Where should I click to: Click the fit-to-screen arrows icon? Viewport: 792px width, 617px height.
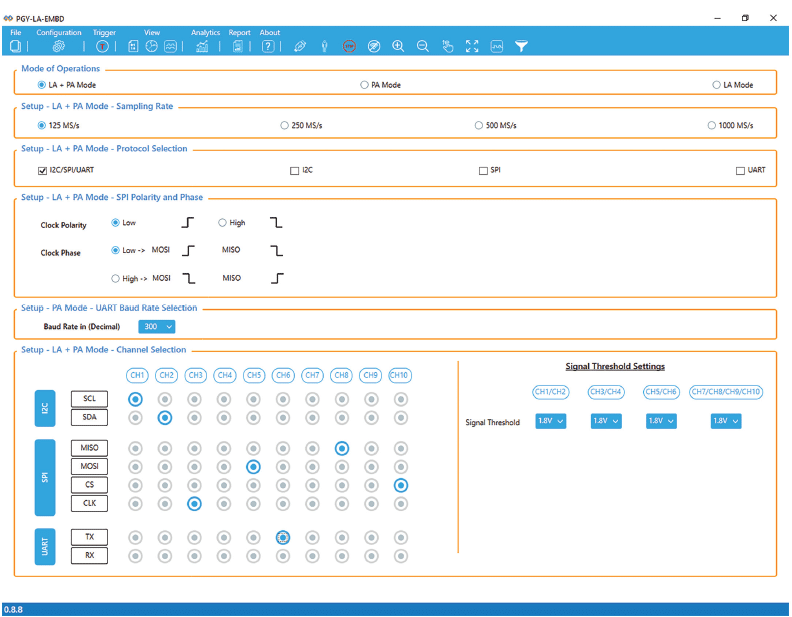[472, 46]
